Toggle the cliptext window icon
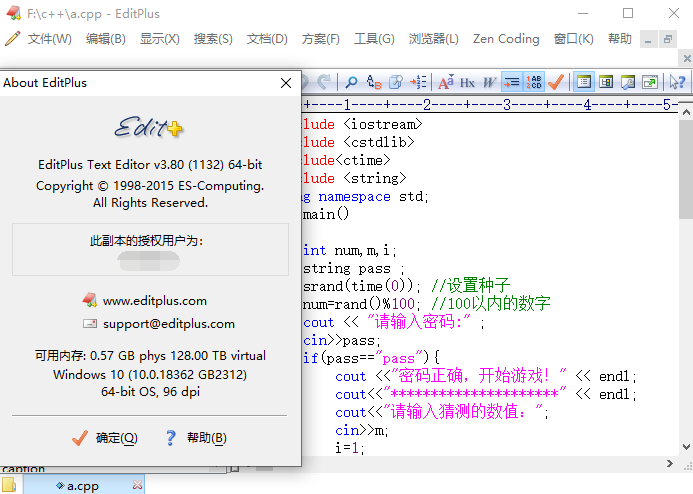This screenshot has width=693, height=494. coord(606,82)
